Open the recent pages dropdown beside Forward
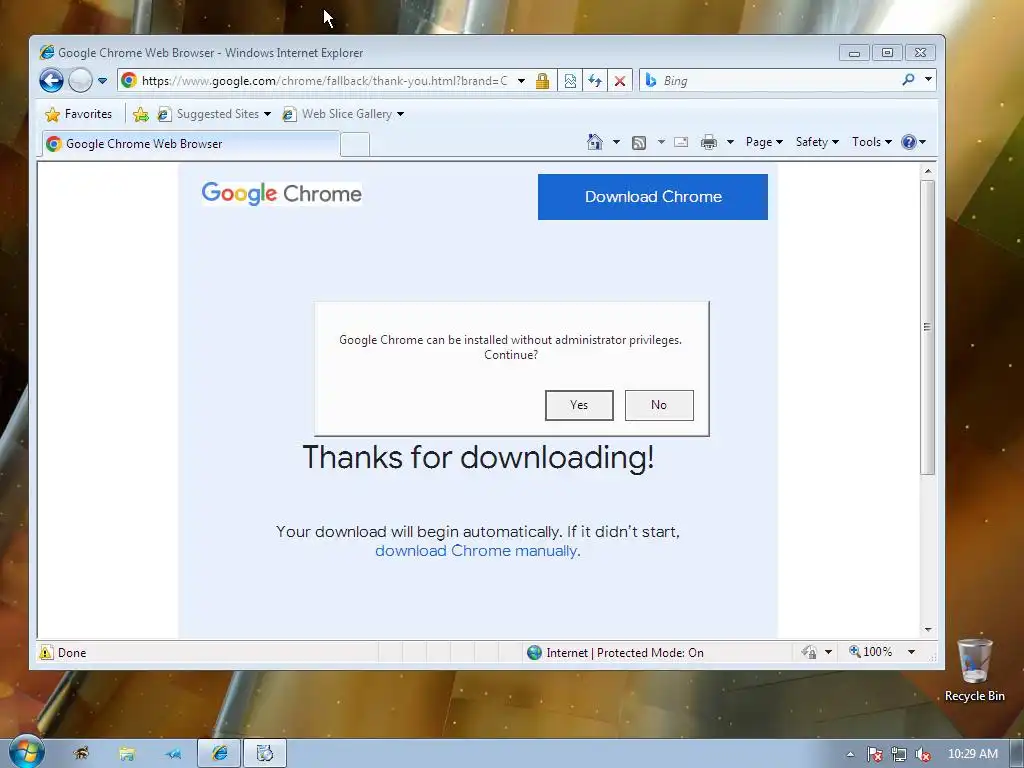The height and width of the screenshot is (768, 1024). coord(103,81)
